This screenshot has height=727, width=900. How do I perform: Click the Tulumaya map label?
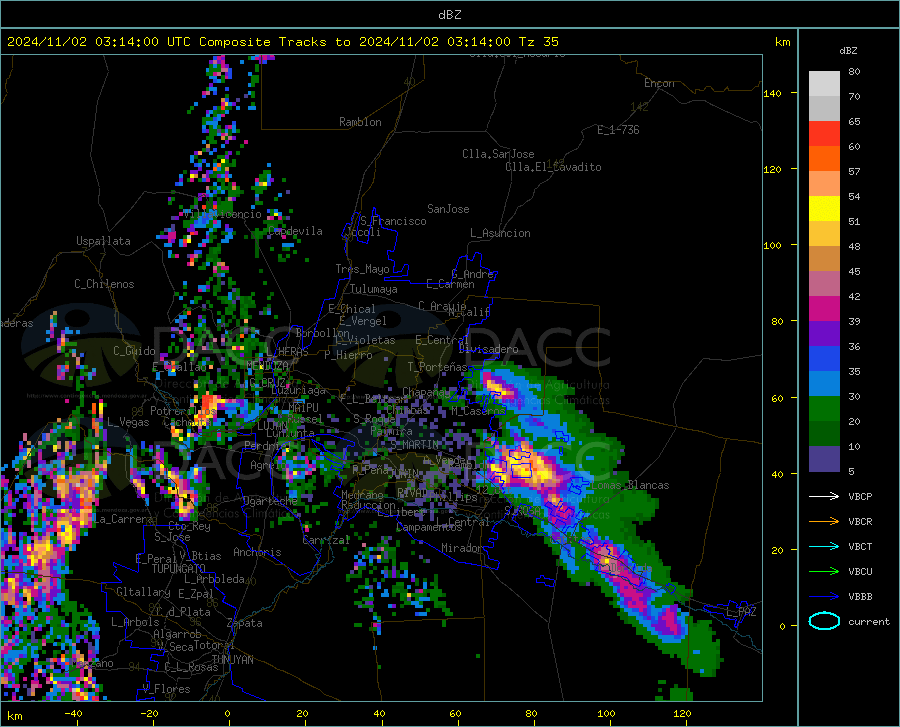pos(373,289)
